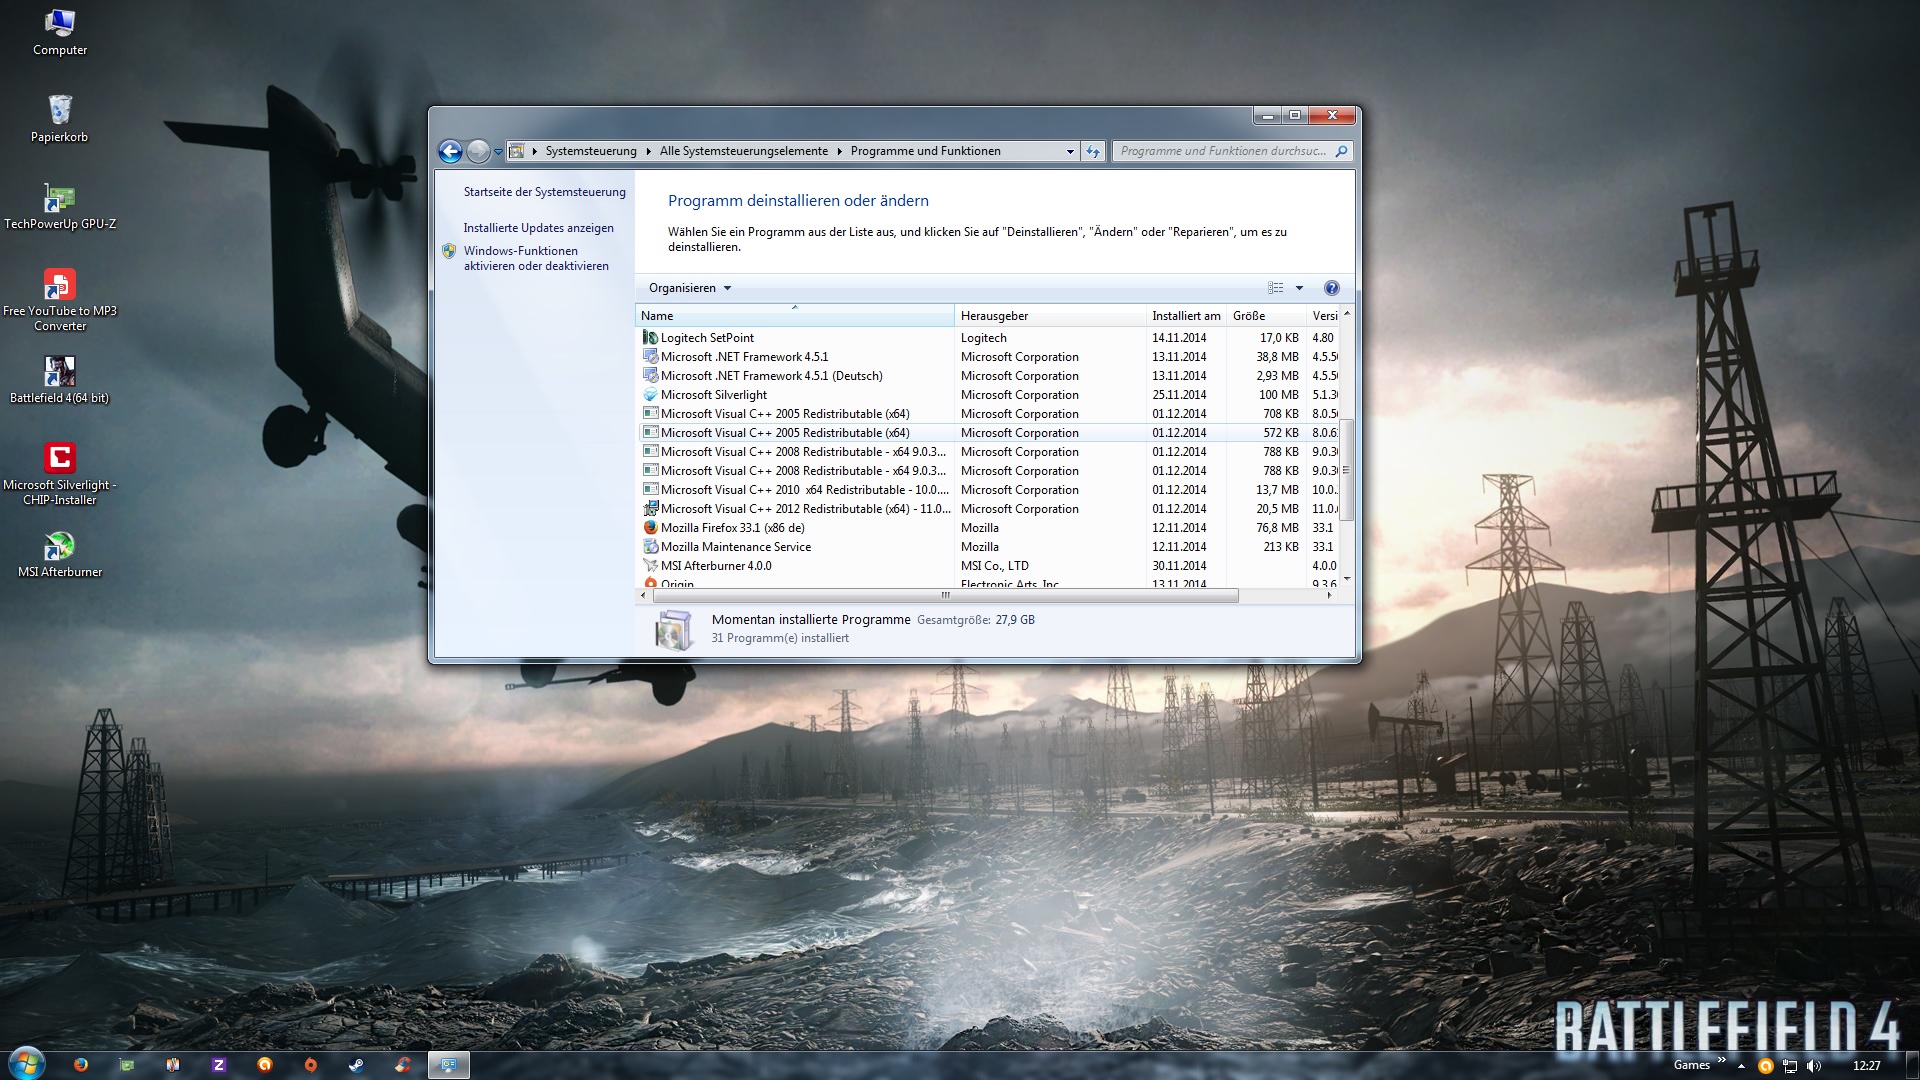
Task: Open the Windows Start orb
Action: pos(27,1064)
